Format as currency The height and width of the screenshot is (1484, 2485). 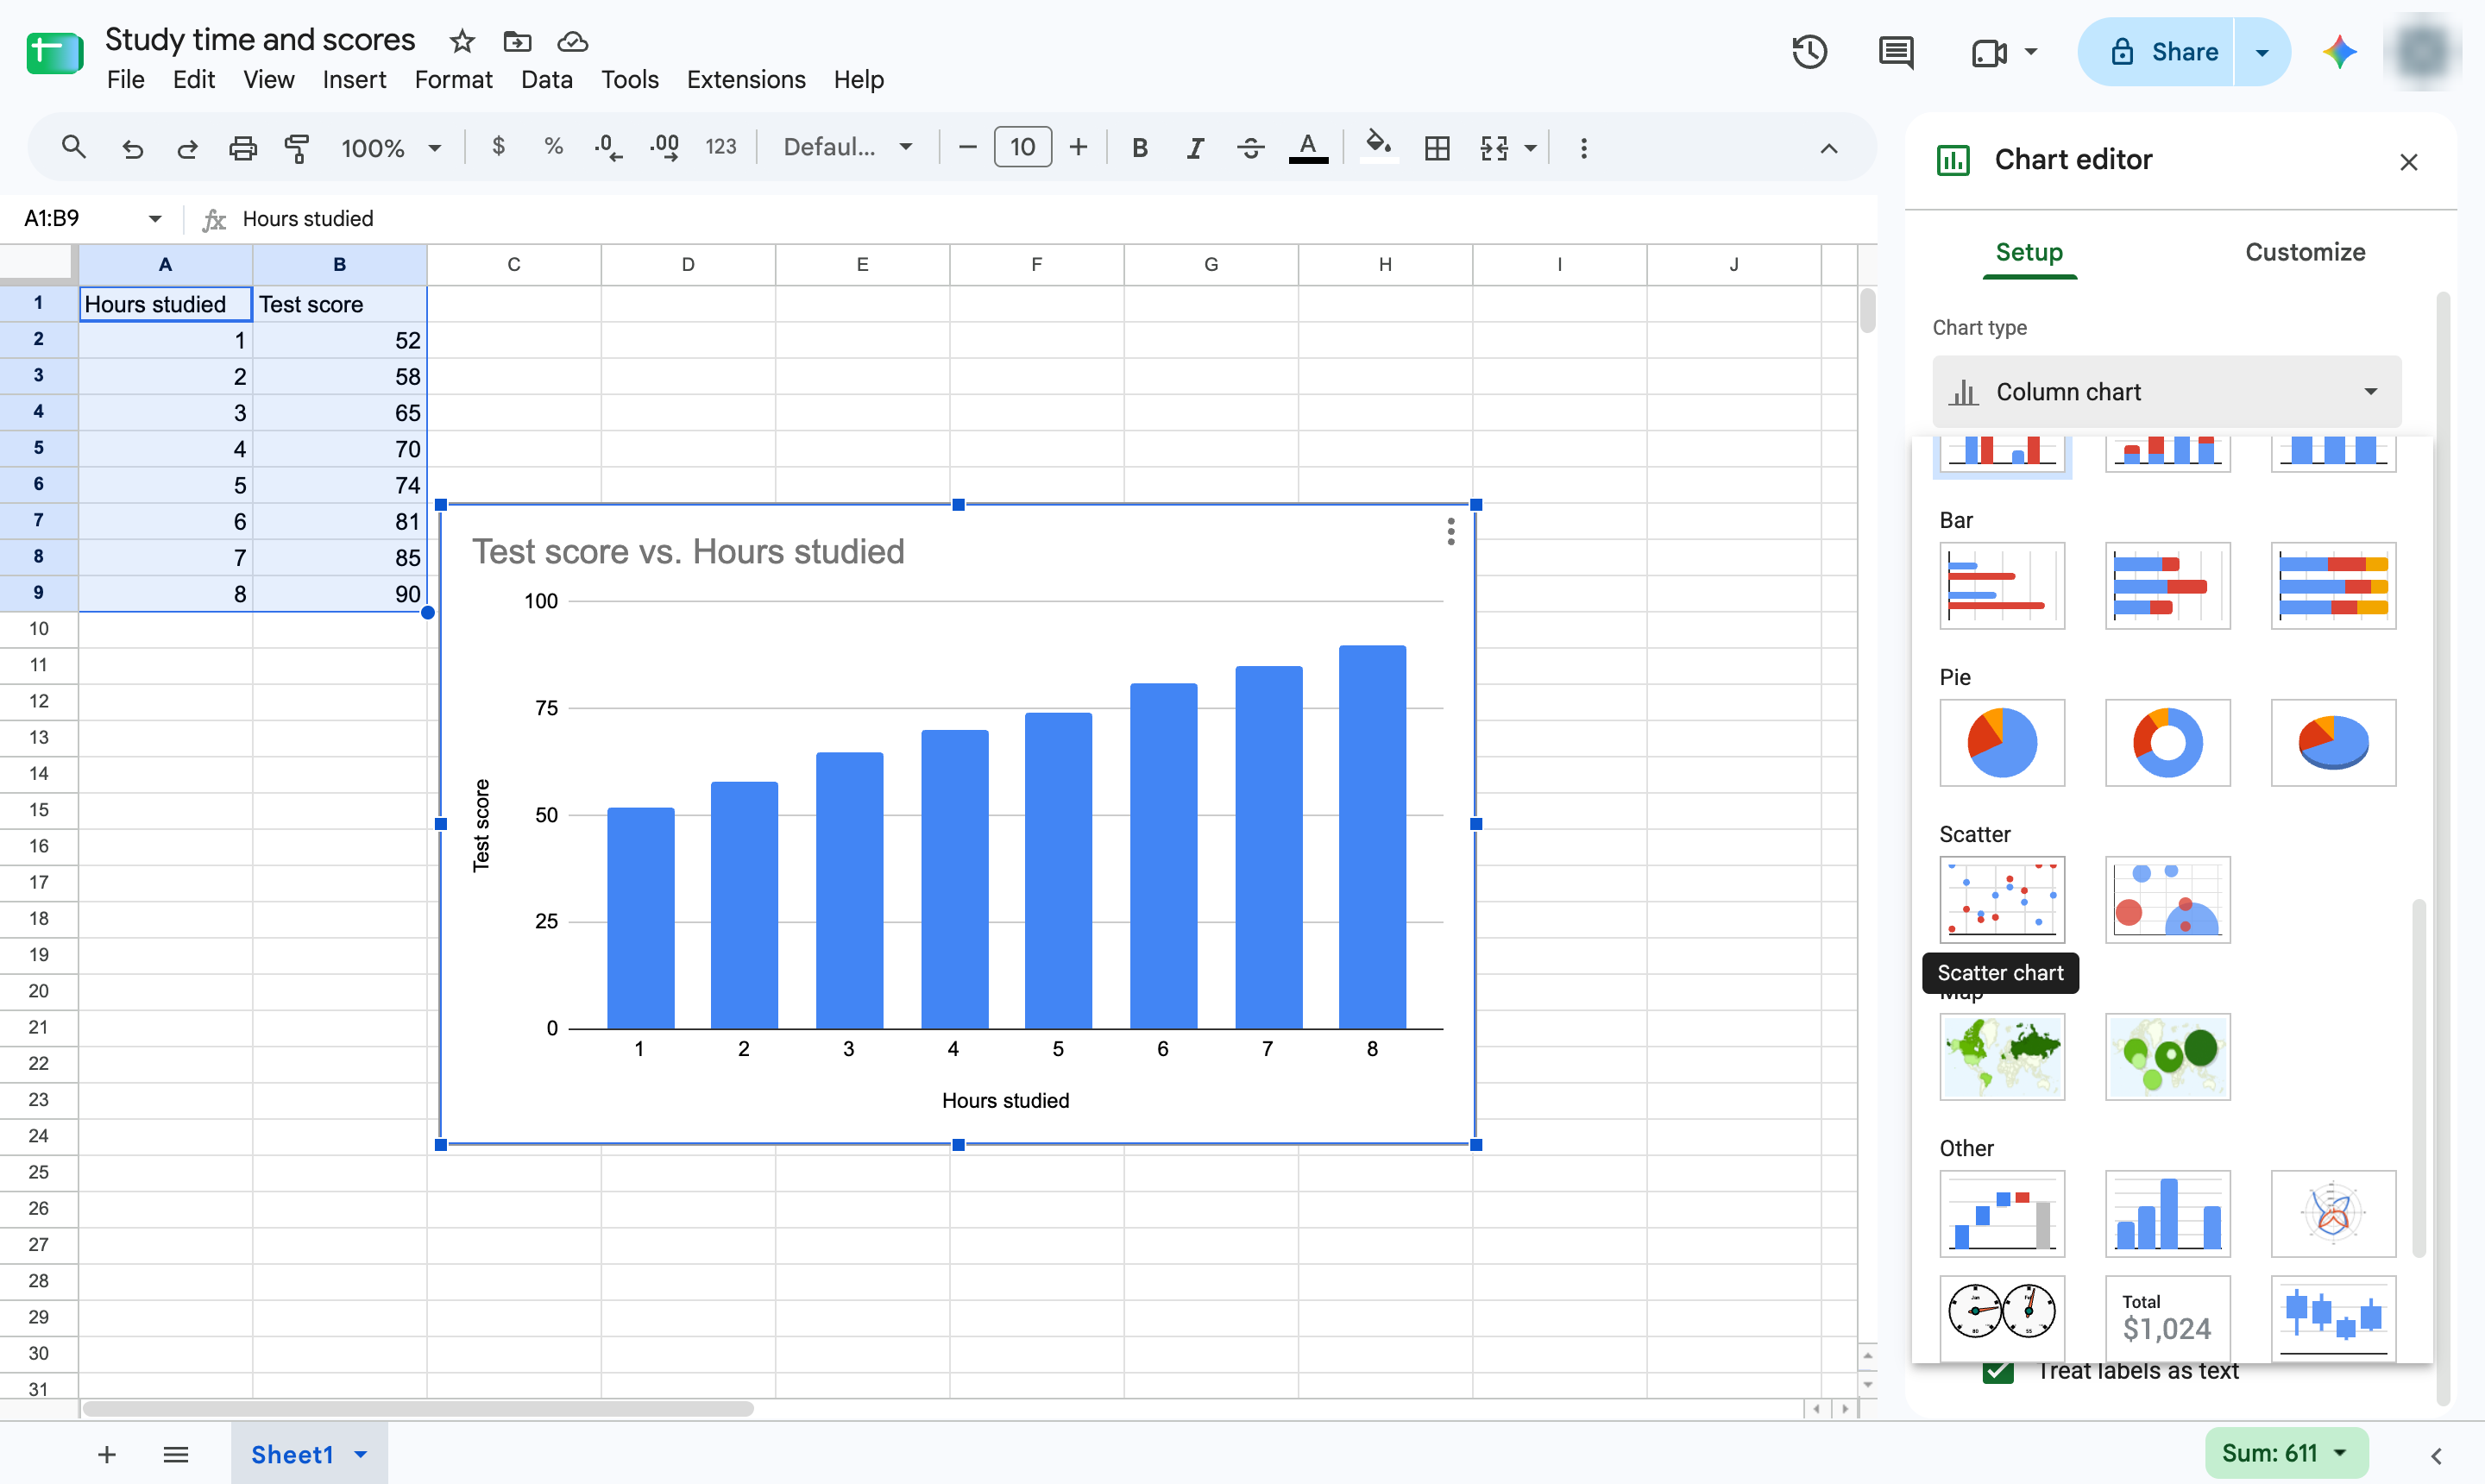tap(498, 147)
